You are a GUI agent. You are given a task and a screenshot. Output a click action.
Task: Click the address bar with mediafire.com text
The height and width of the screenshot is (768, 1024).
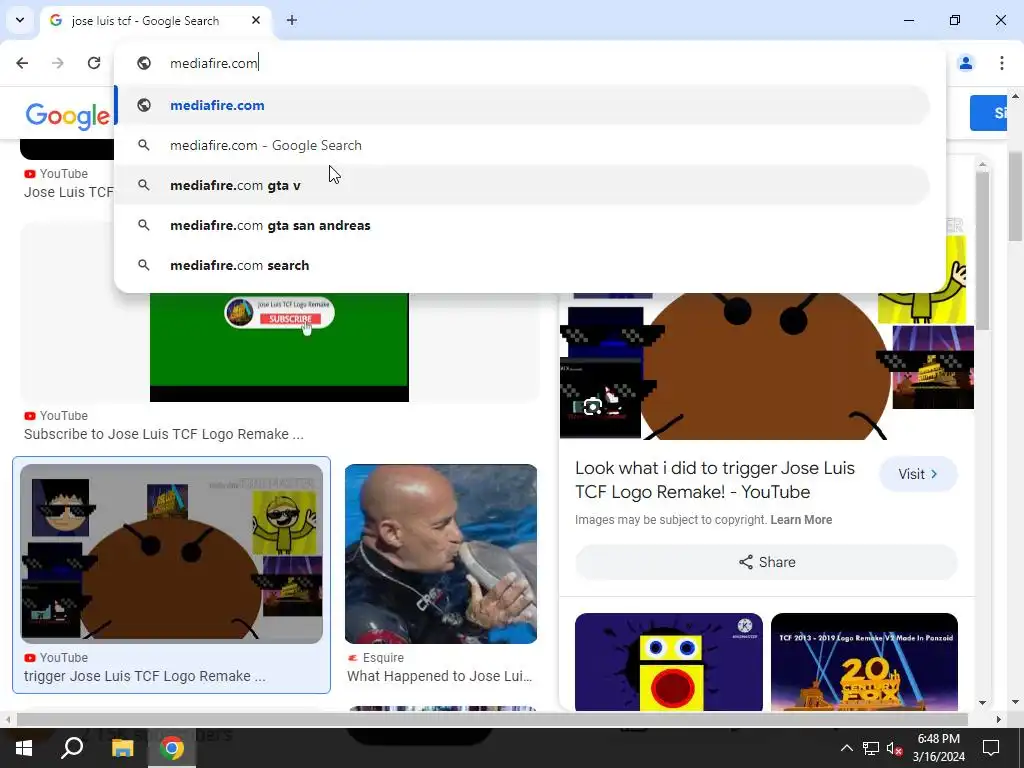click(530, 63)
